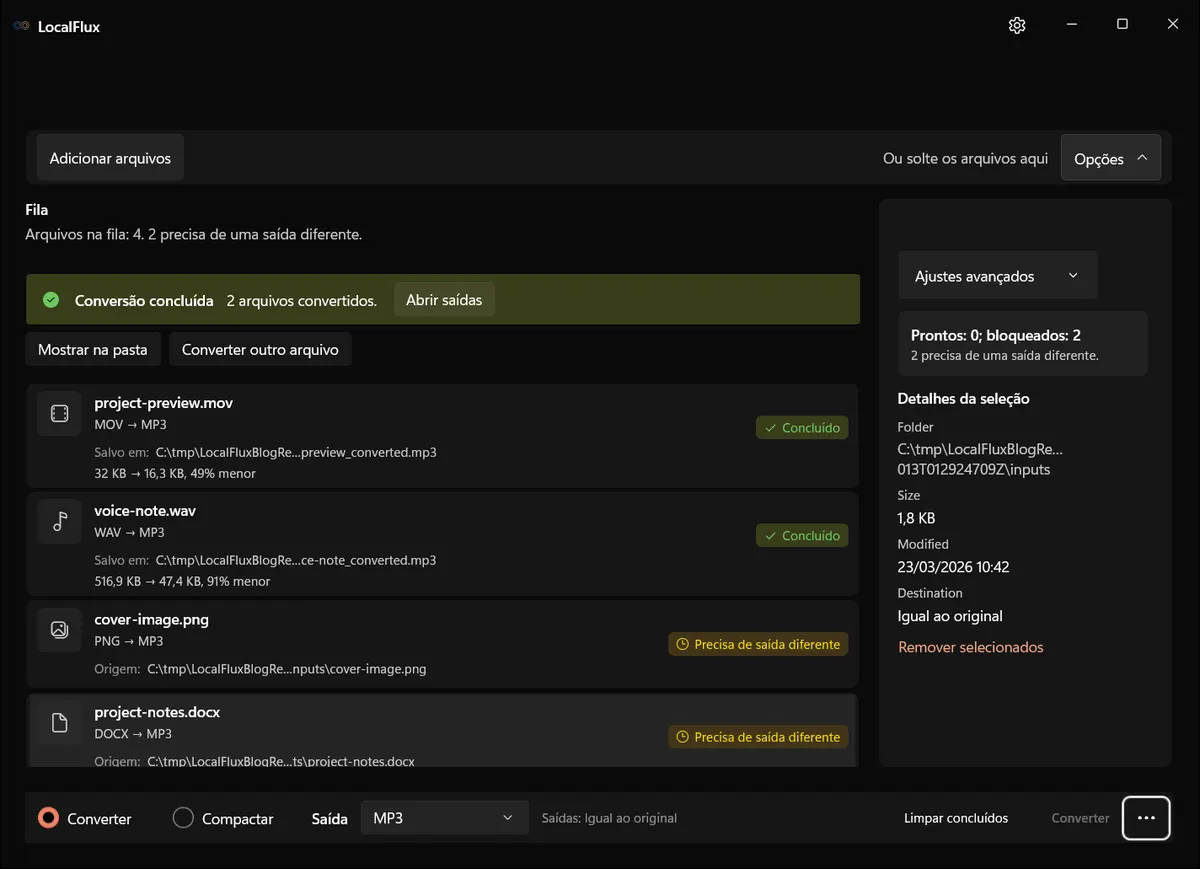The height and width of the screenshot is (869, 1200).
Task: Click the Converter action button at bottom right
Action: pos(1080,818)
